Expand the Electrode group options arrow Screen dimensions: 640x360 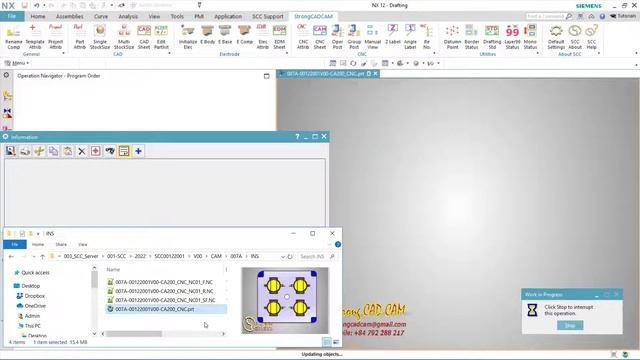(x=287, y=53)
